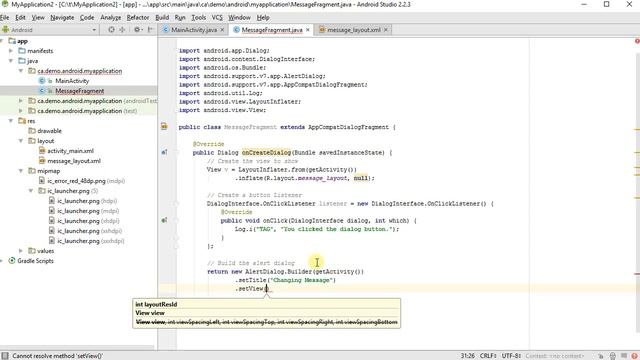
Task: Click the 'int layoutResId' parameter hint
Action: click(156, 304)
